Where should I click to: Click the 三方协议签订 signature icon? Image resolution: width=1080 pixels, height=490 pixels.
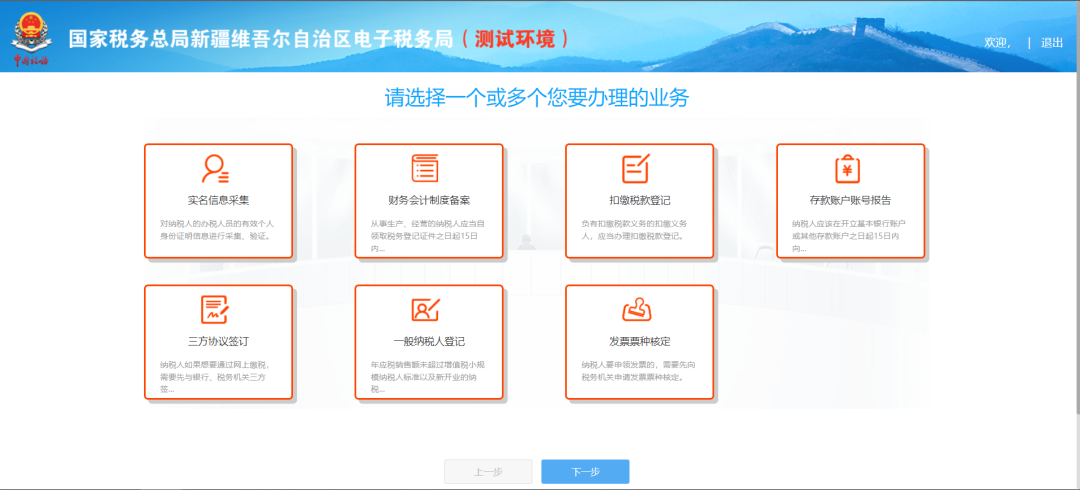coord(216,309)
